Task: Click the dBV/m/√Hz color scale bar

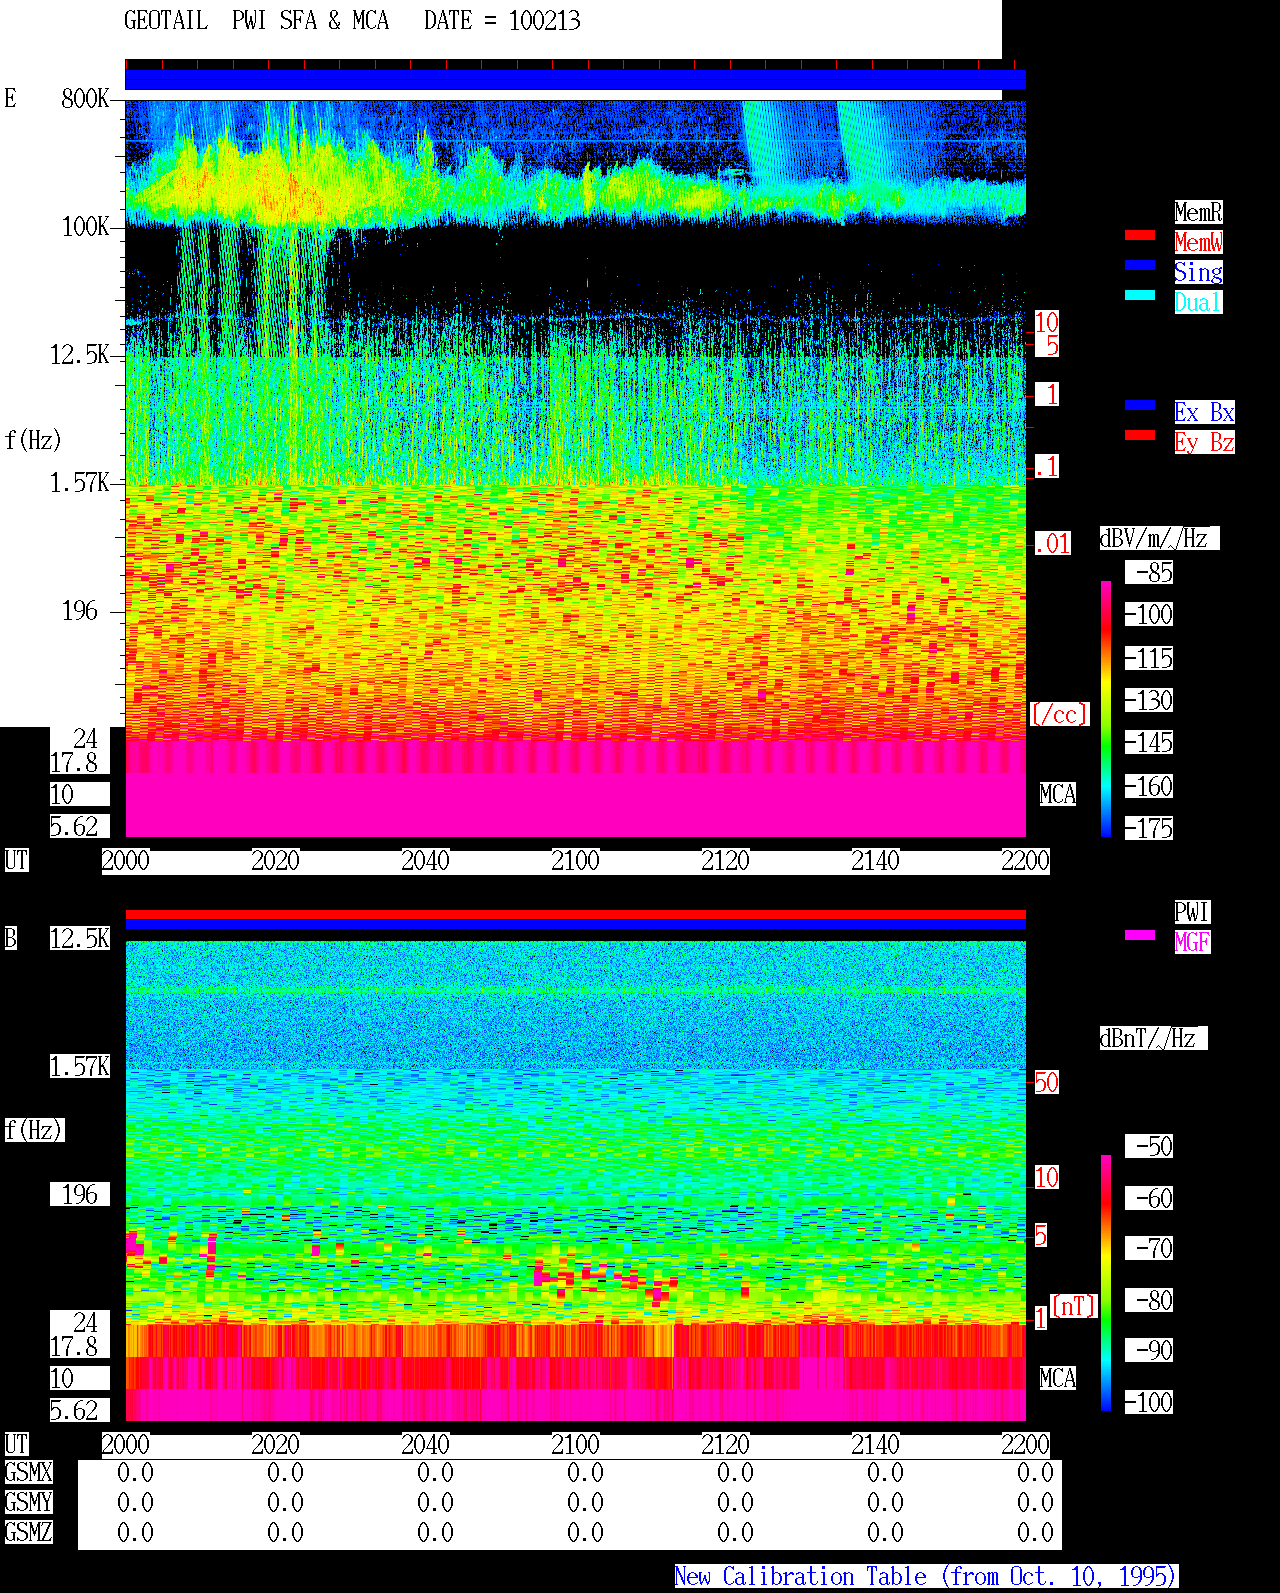Action: pos(1106,708)
